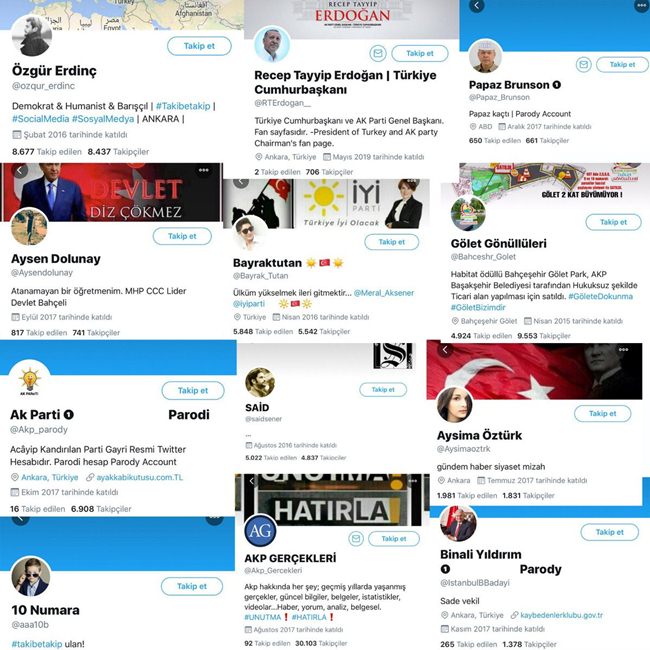View AKP GERÇEKLERİ profile picture
Viewport: 650px width, 650px height.
click(x=260, y=531)
